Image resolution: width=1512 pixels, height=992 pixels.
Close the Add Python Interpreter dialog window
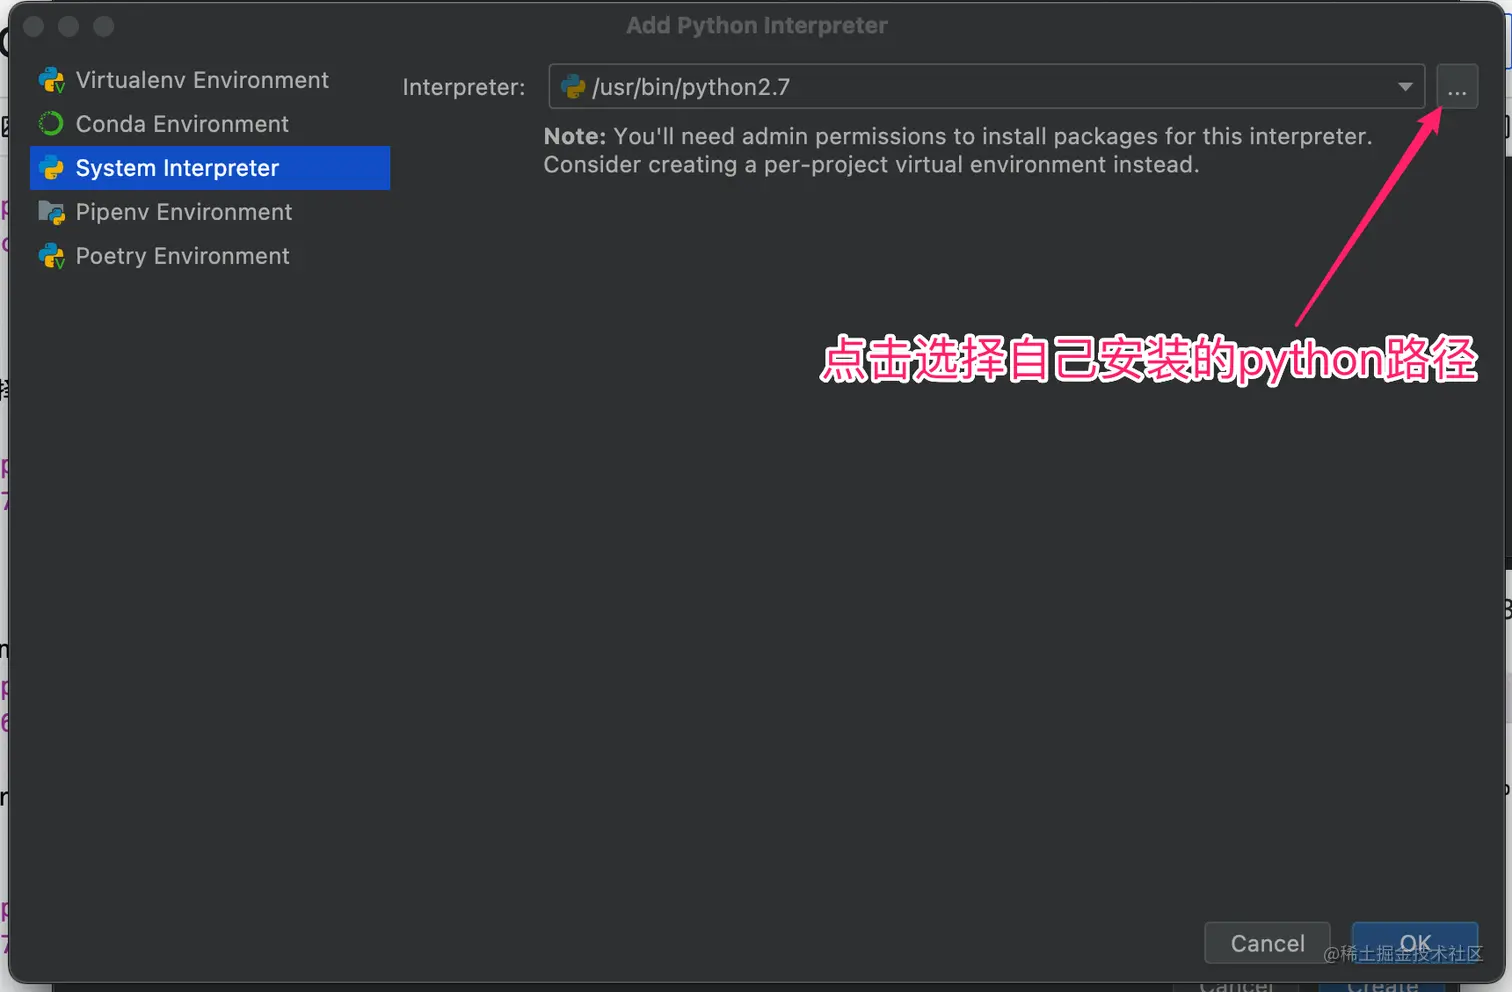pos(33,26)
